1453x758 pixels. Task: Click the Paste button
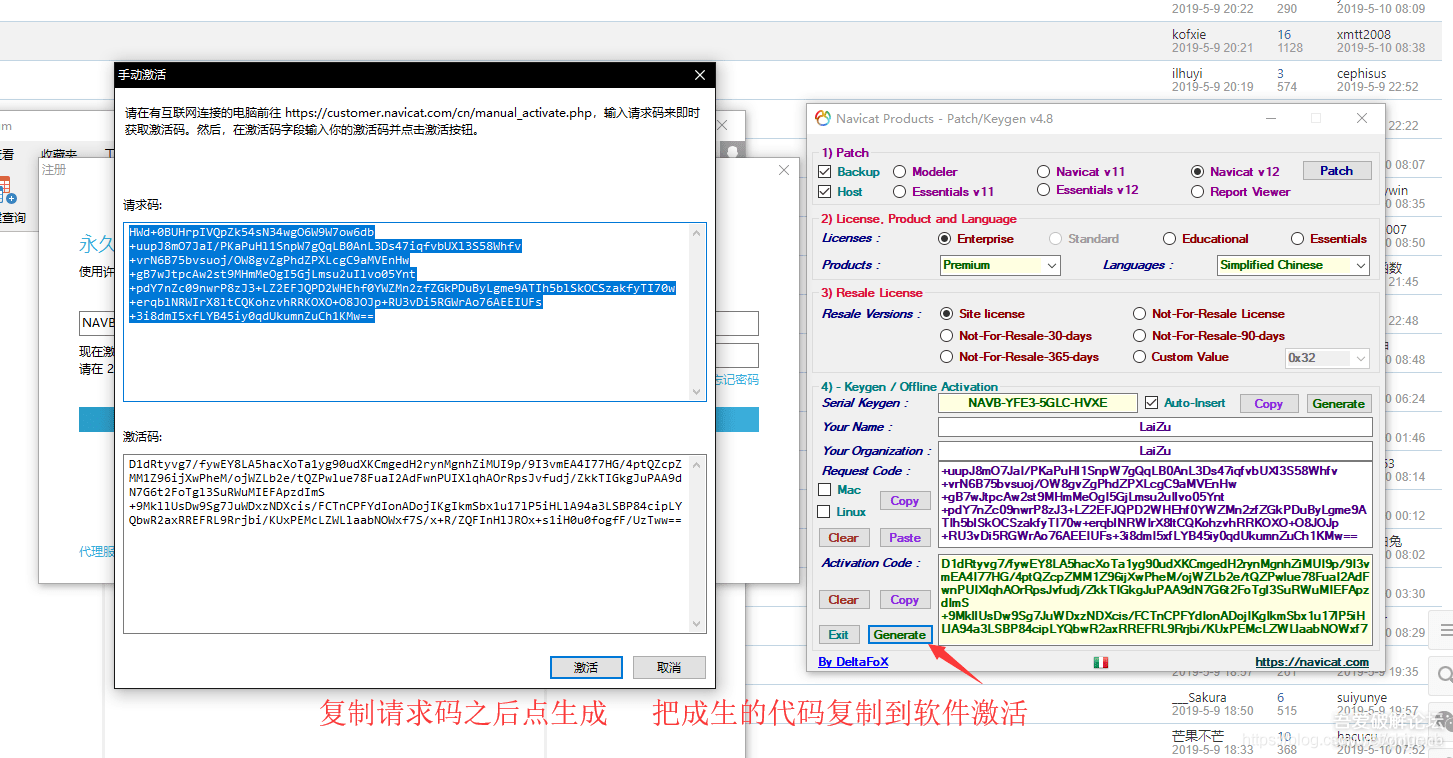click(904, 537)
